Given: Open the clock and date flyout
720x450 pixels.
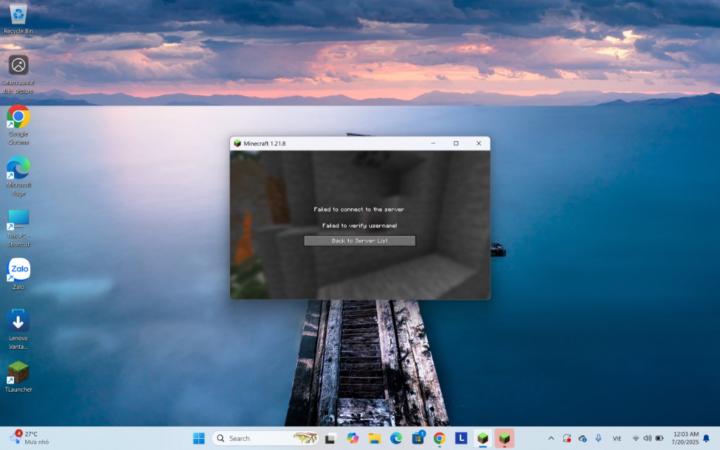Looking at the screenshot, I should (685, 438).
